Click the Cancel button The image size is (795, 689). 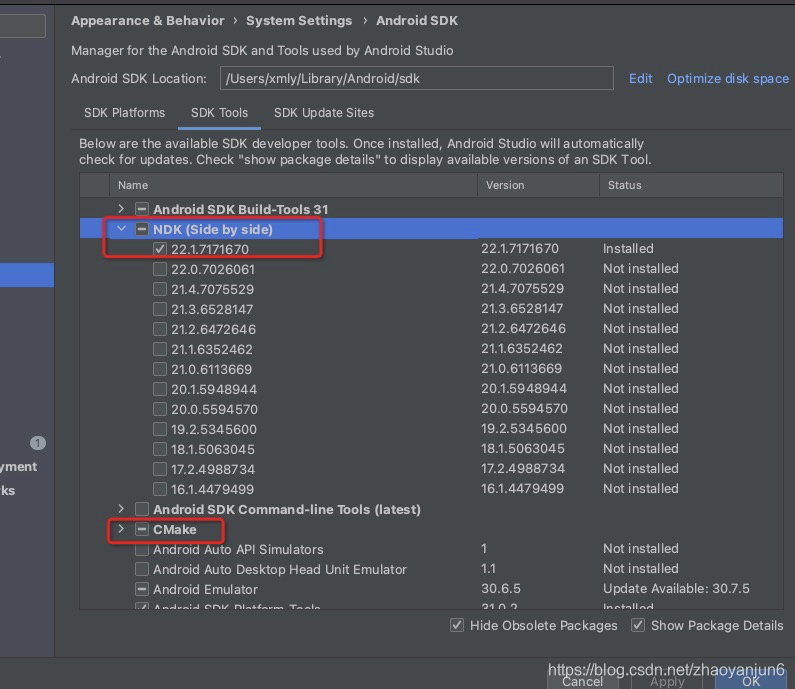click(583, 681)
